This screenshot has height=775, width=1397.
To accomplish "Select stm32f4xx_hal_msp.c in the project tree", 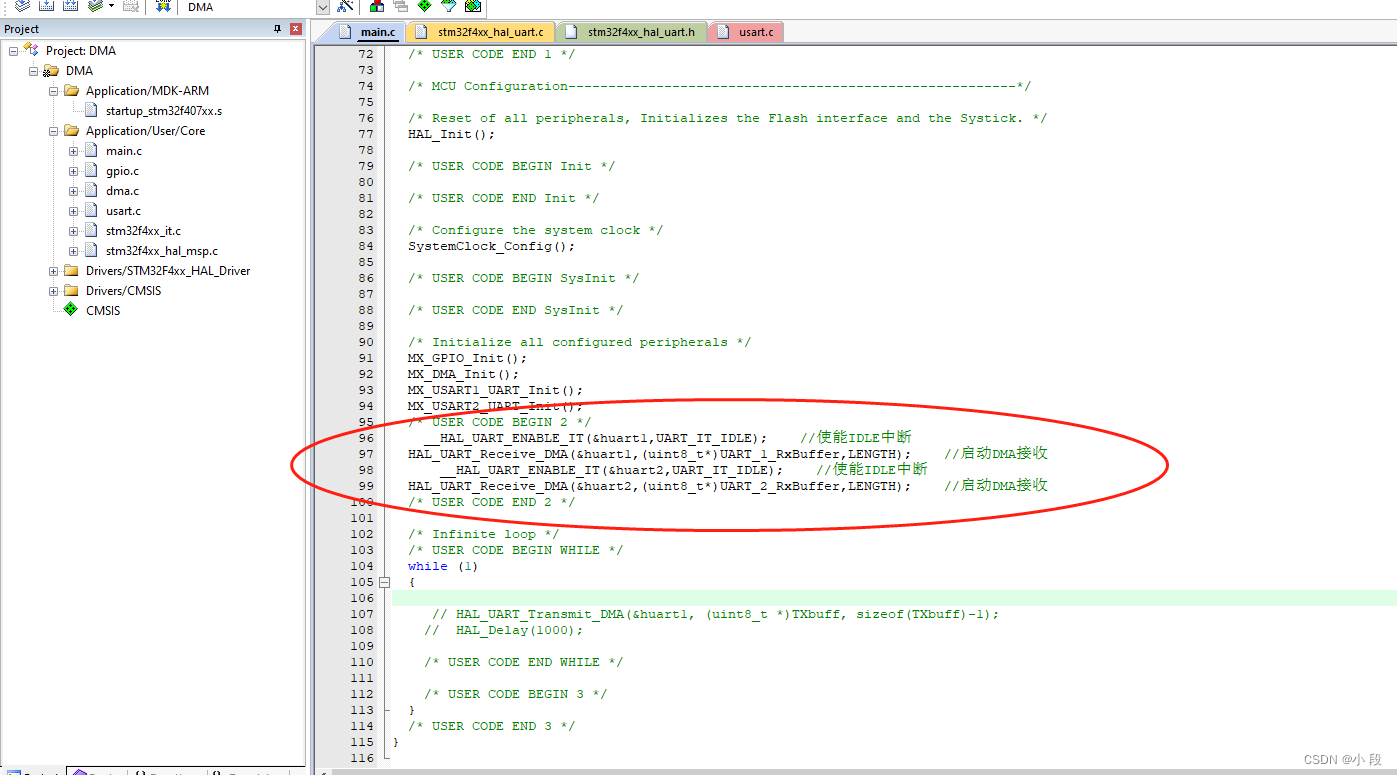I will click(162, 251).
